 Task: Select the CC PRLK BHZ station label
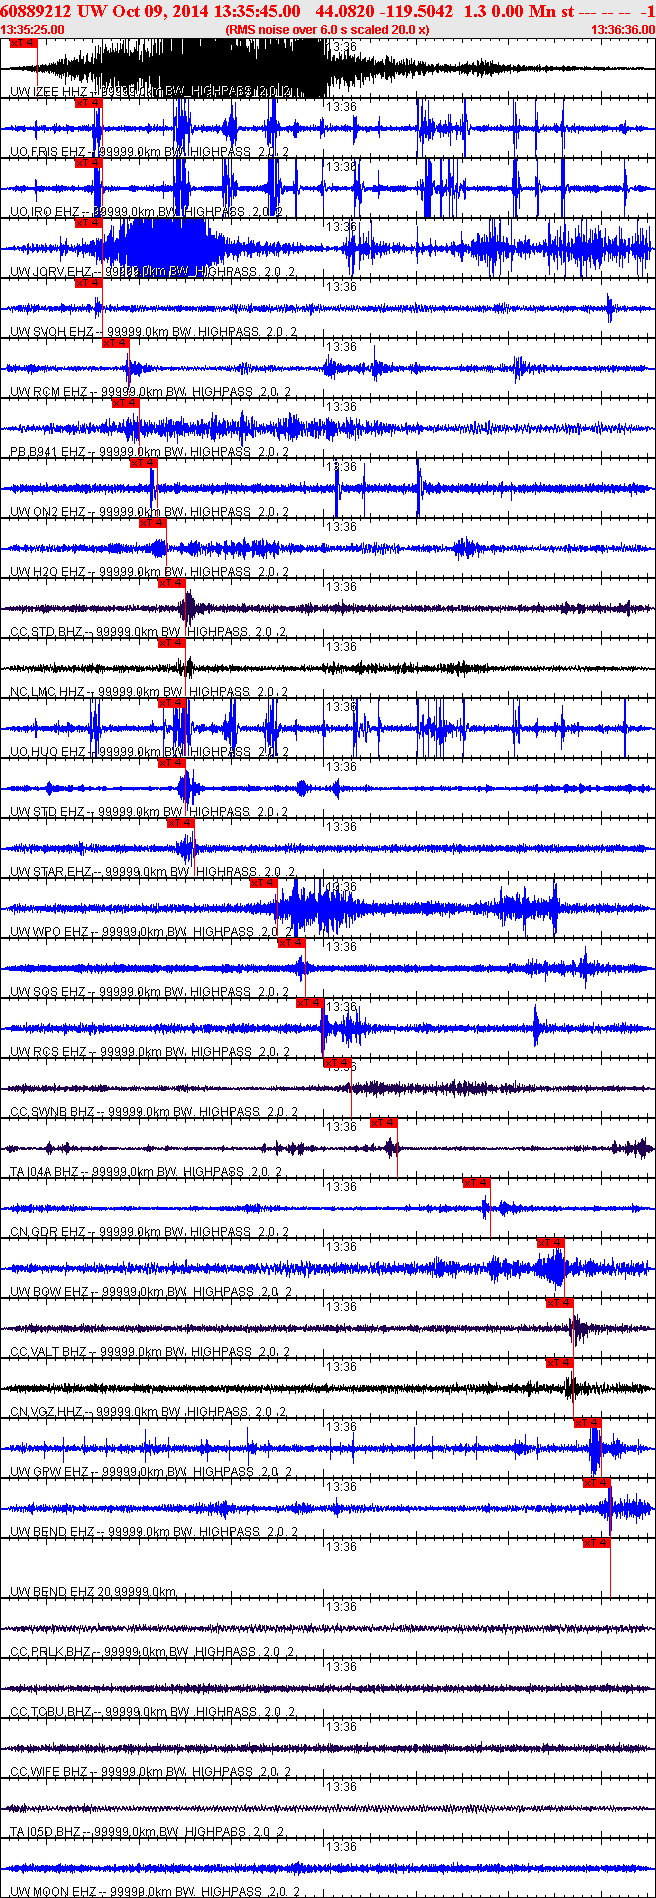point(151,1652)
